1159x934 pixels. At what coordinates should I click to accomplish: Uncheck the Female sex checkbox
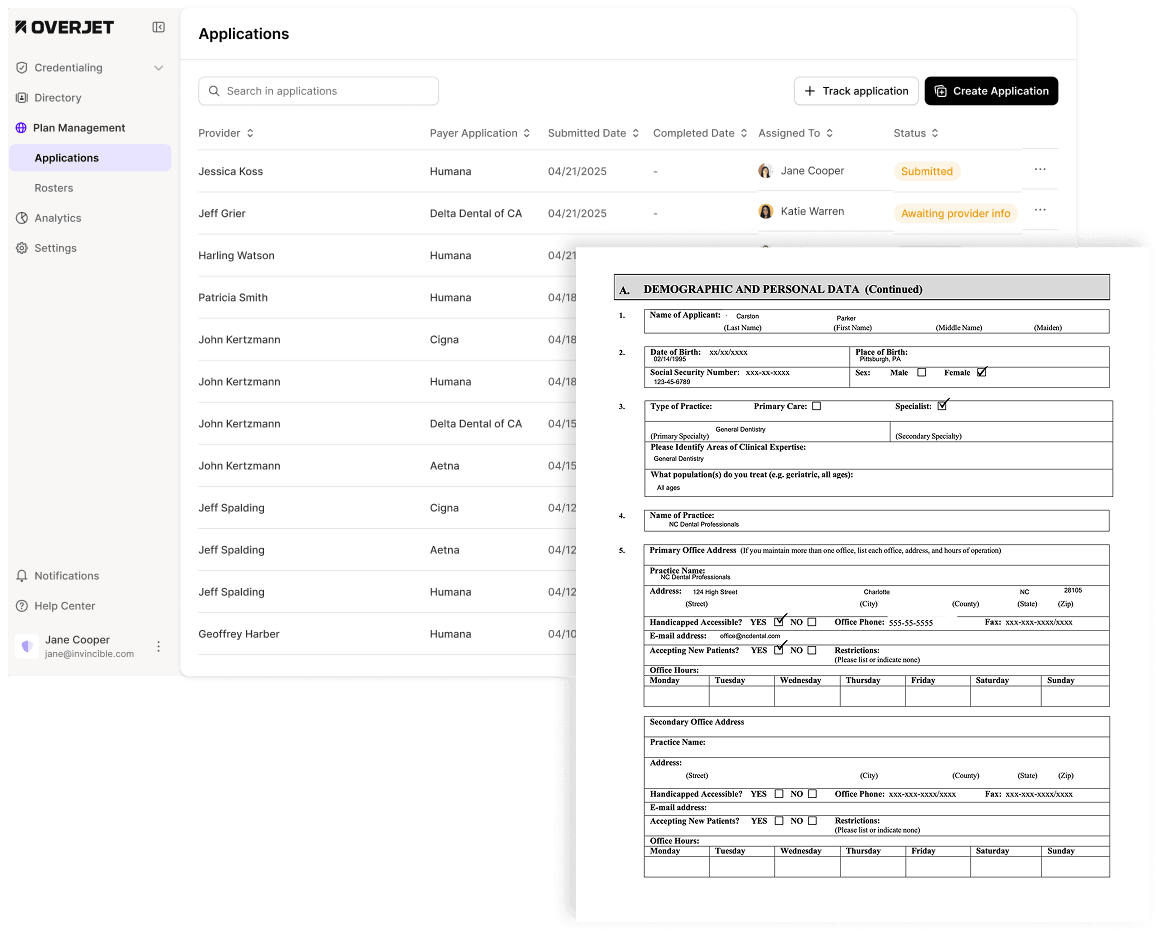(x=981, y=373)
